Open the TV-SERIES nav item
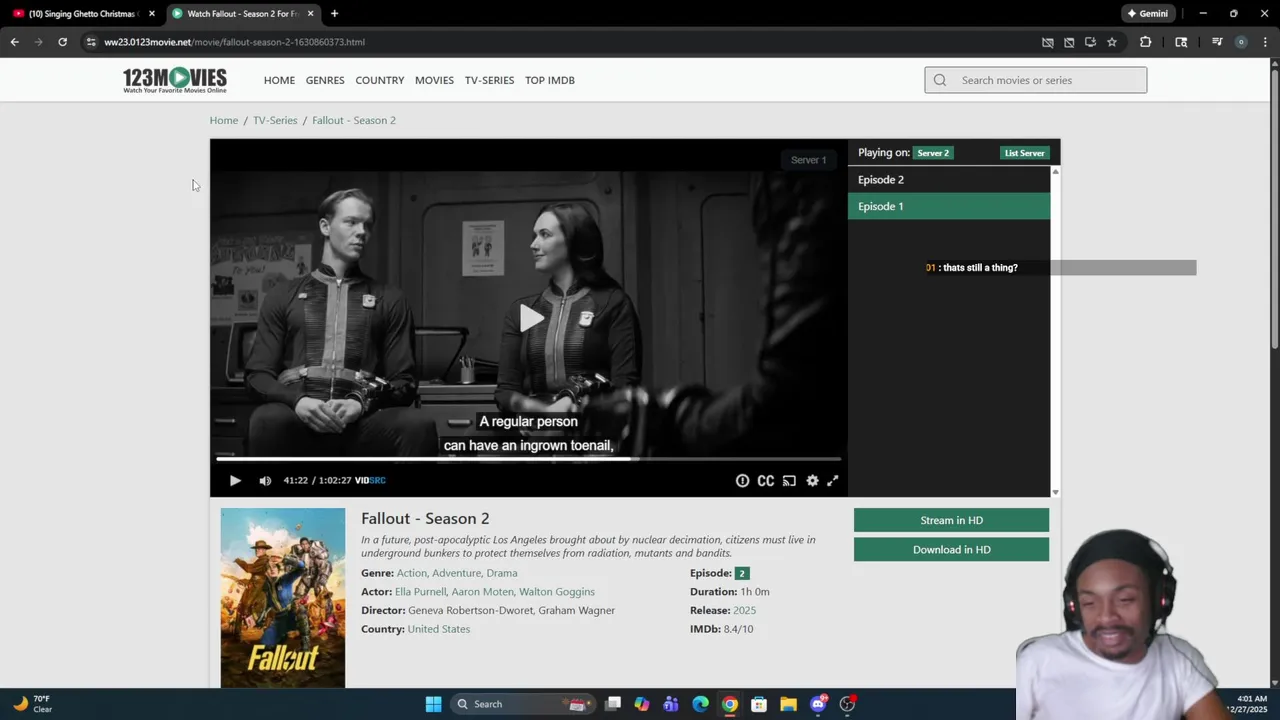 [x=489, y=80]
